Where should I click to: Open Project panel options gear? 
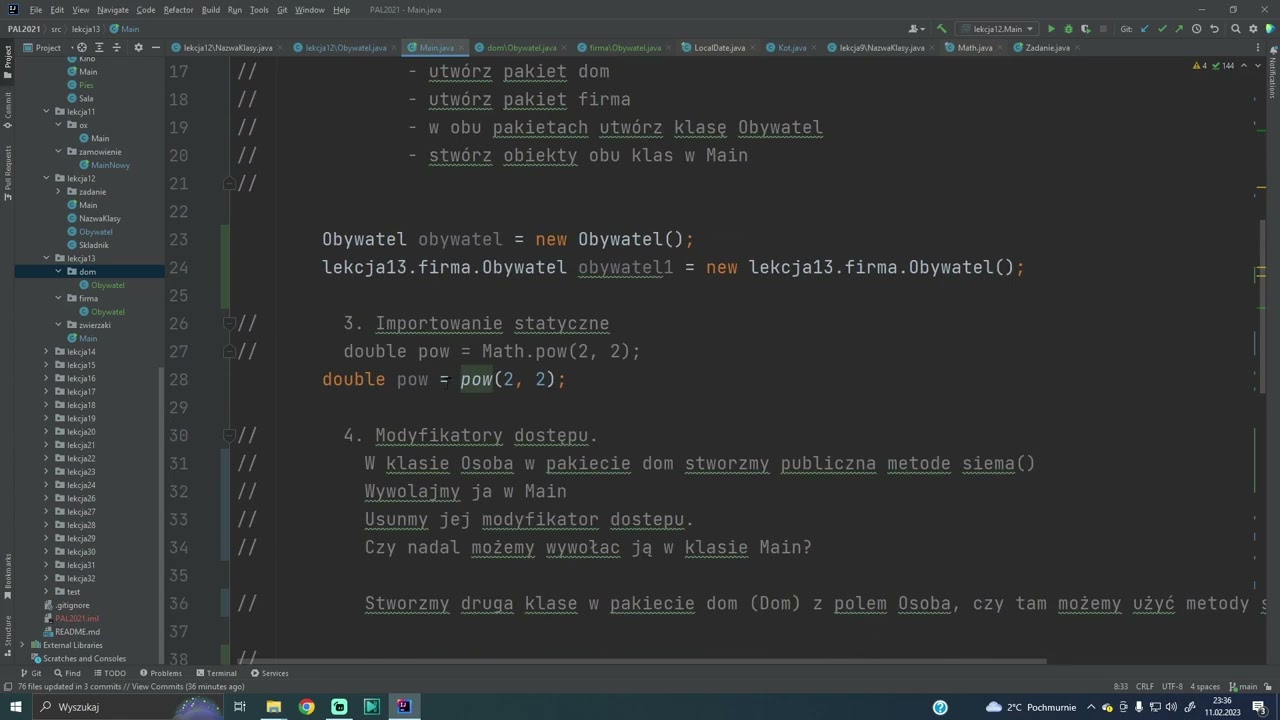(x=138, y=48)
